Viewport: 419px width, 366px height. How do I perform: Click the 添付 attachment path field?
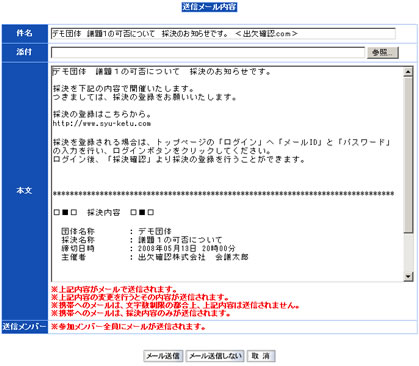pyautogui.click(x=208, y=52)
